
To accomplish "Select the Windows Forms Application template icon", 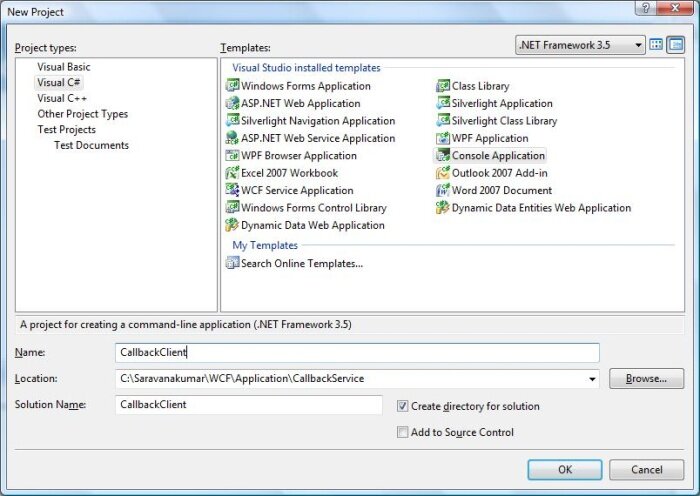I will (x=233, y=86).
